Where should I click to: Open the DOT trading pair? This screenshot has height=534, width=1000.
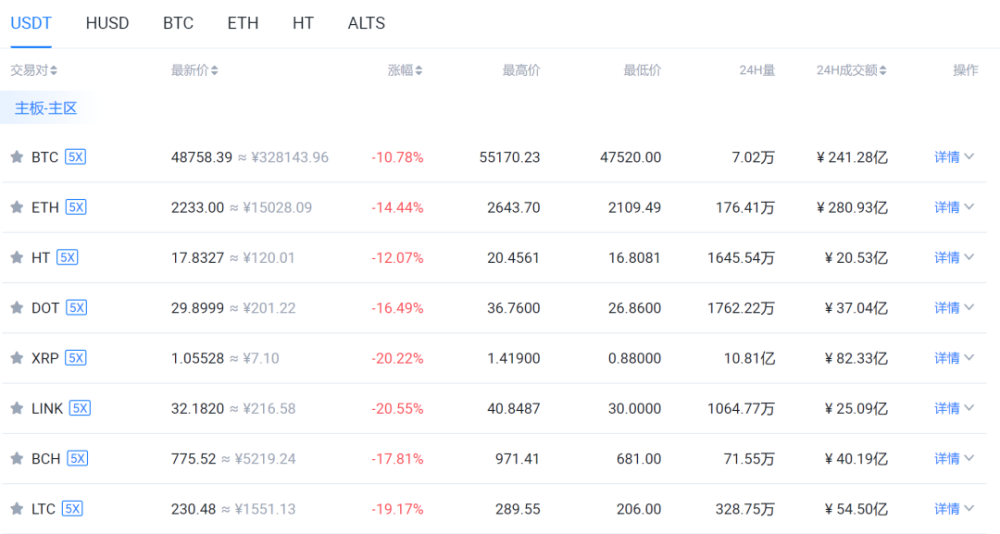click(45, 308)
